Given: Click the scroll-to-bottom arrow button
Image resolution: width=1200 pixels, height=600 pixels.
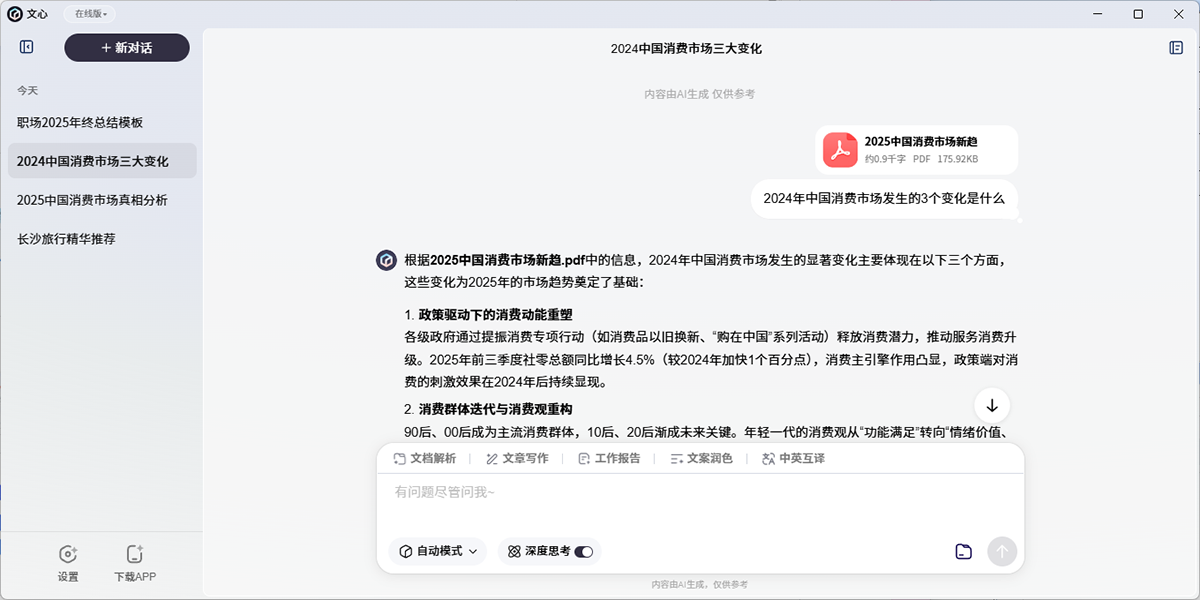Looking at the screenshot, I should [x=992, y=405].
